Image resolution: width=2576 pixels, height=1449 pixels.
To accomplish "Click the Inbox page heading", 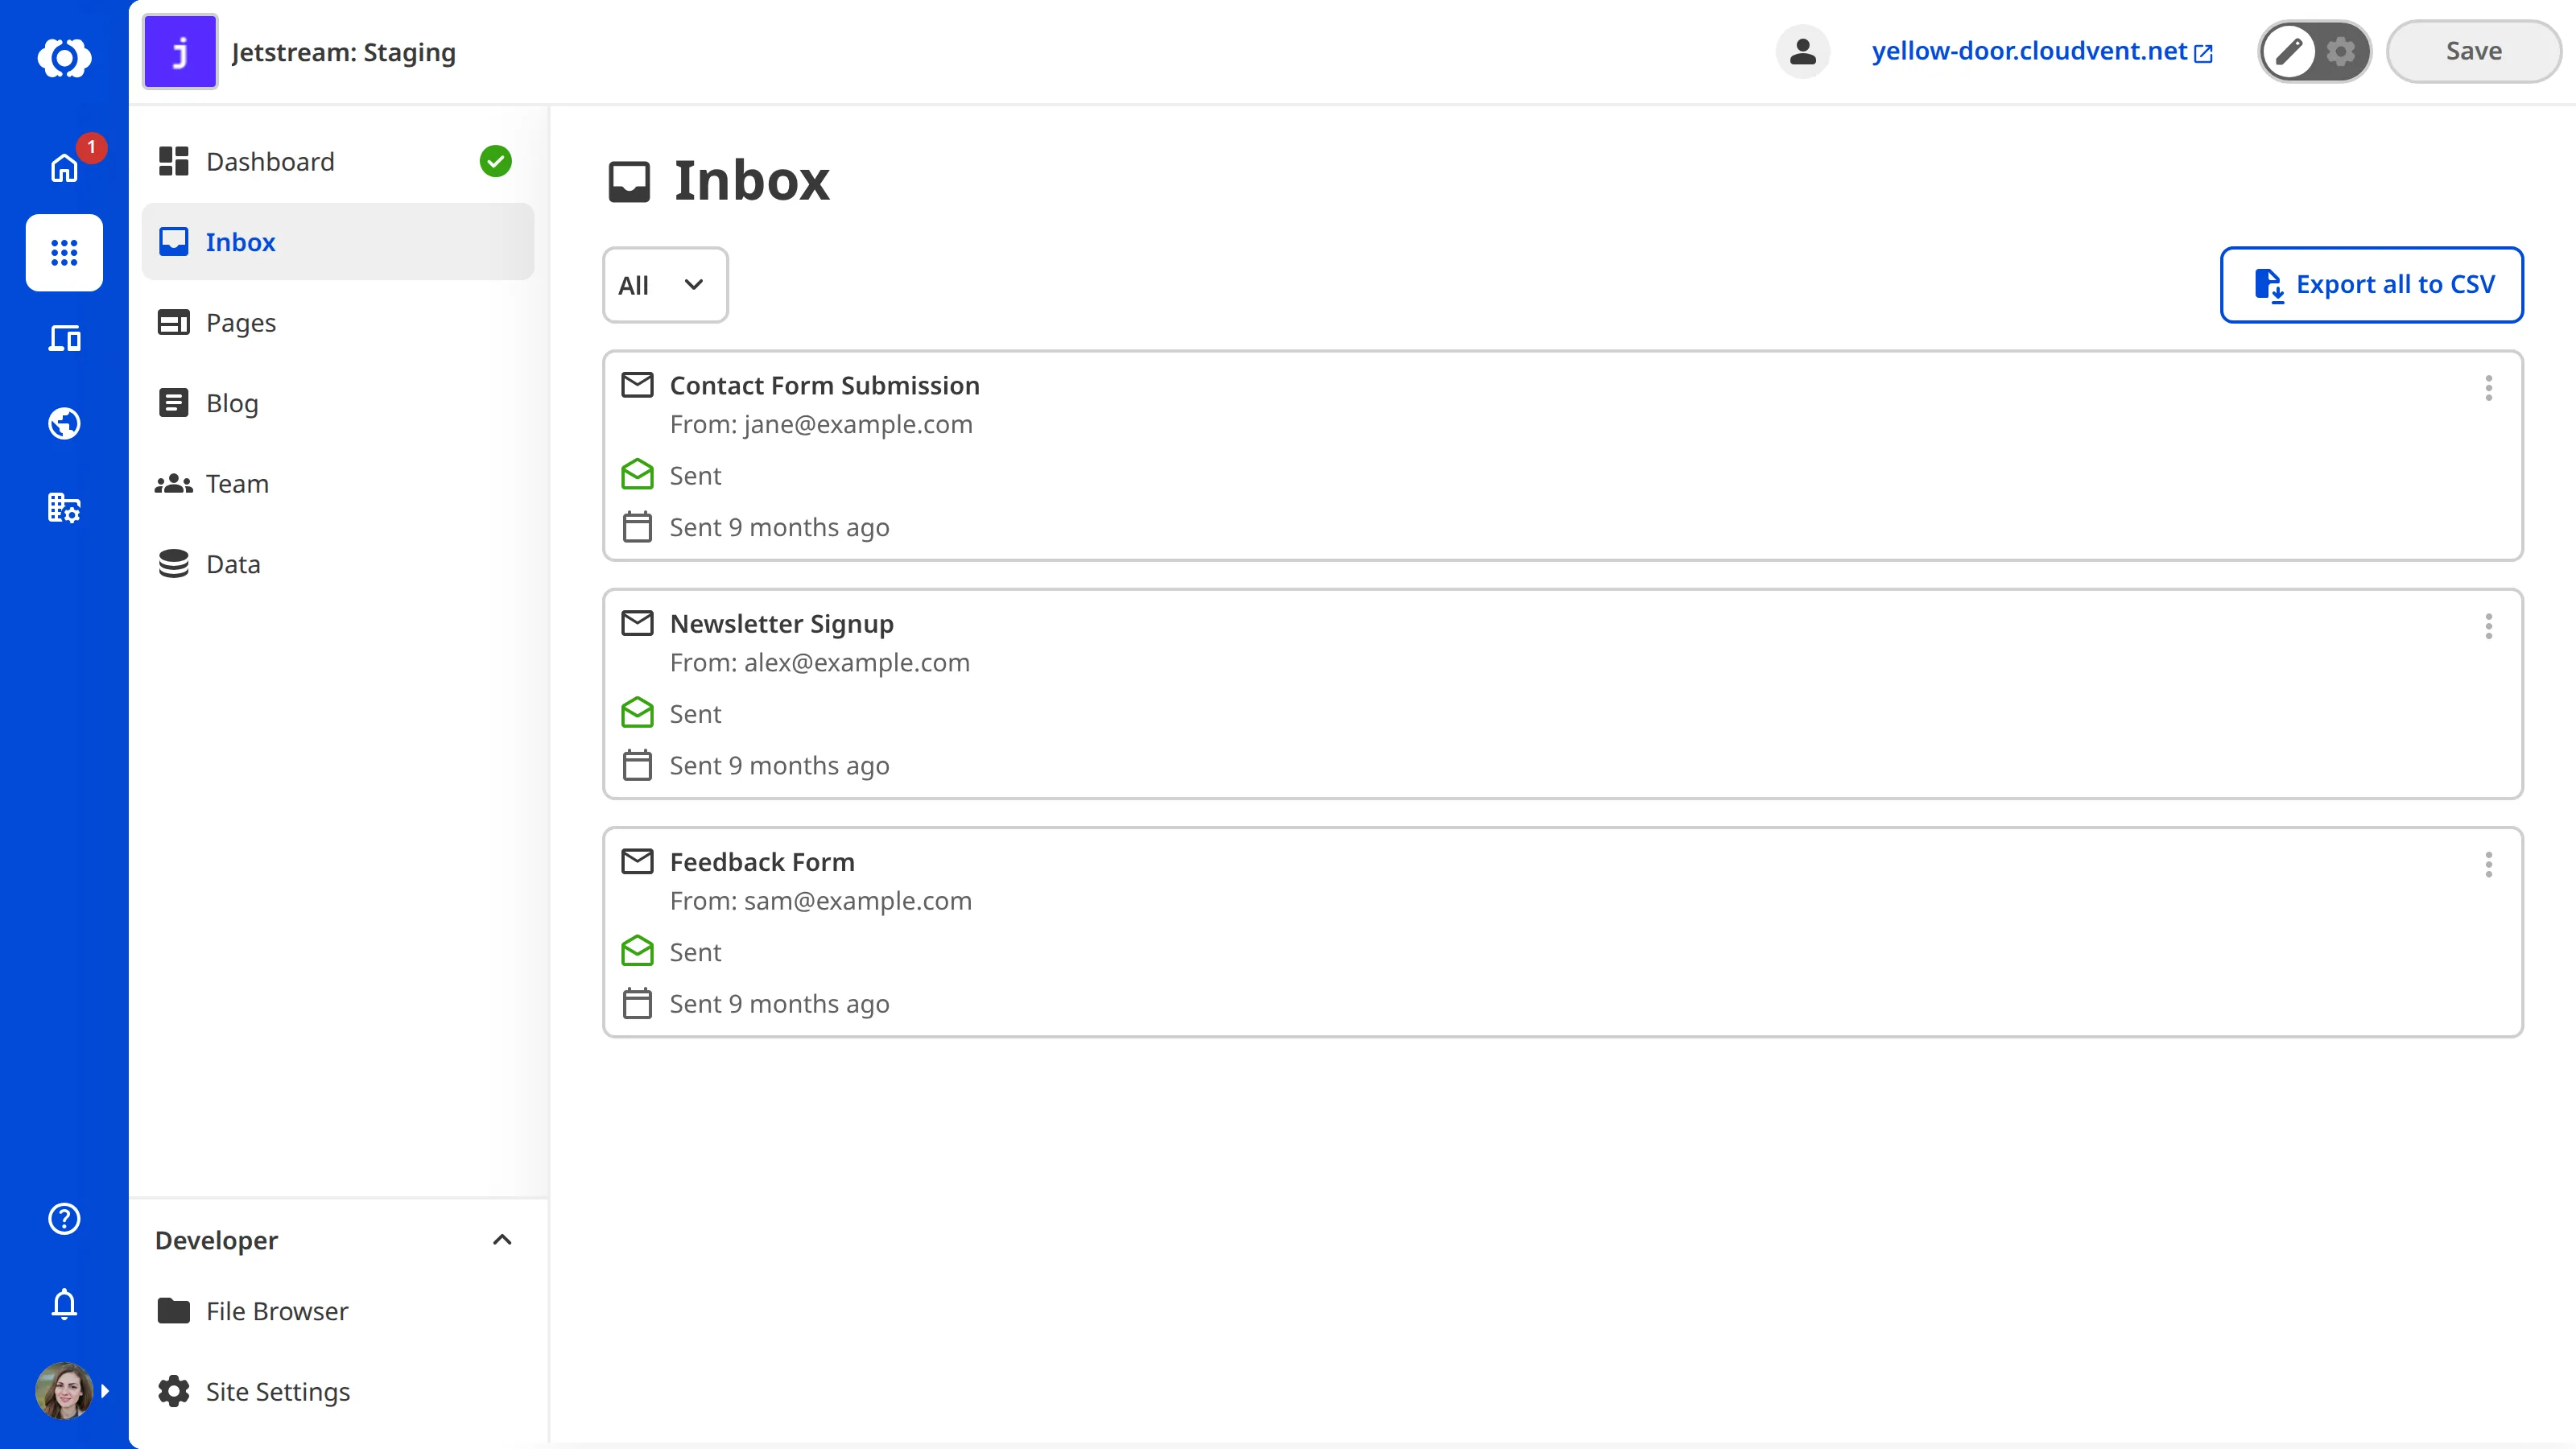I will click(751, 181).
